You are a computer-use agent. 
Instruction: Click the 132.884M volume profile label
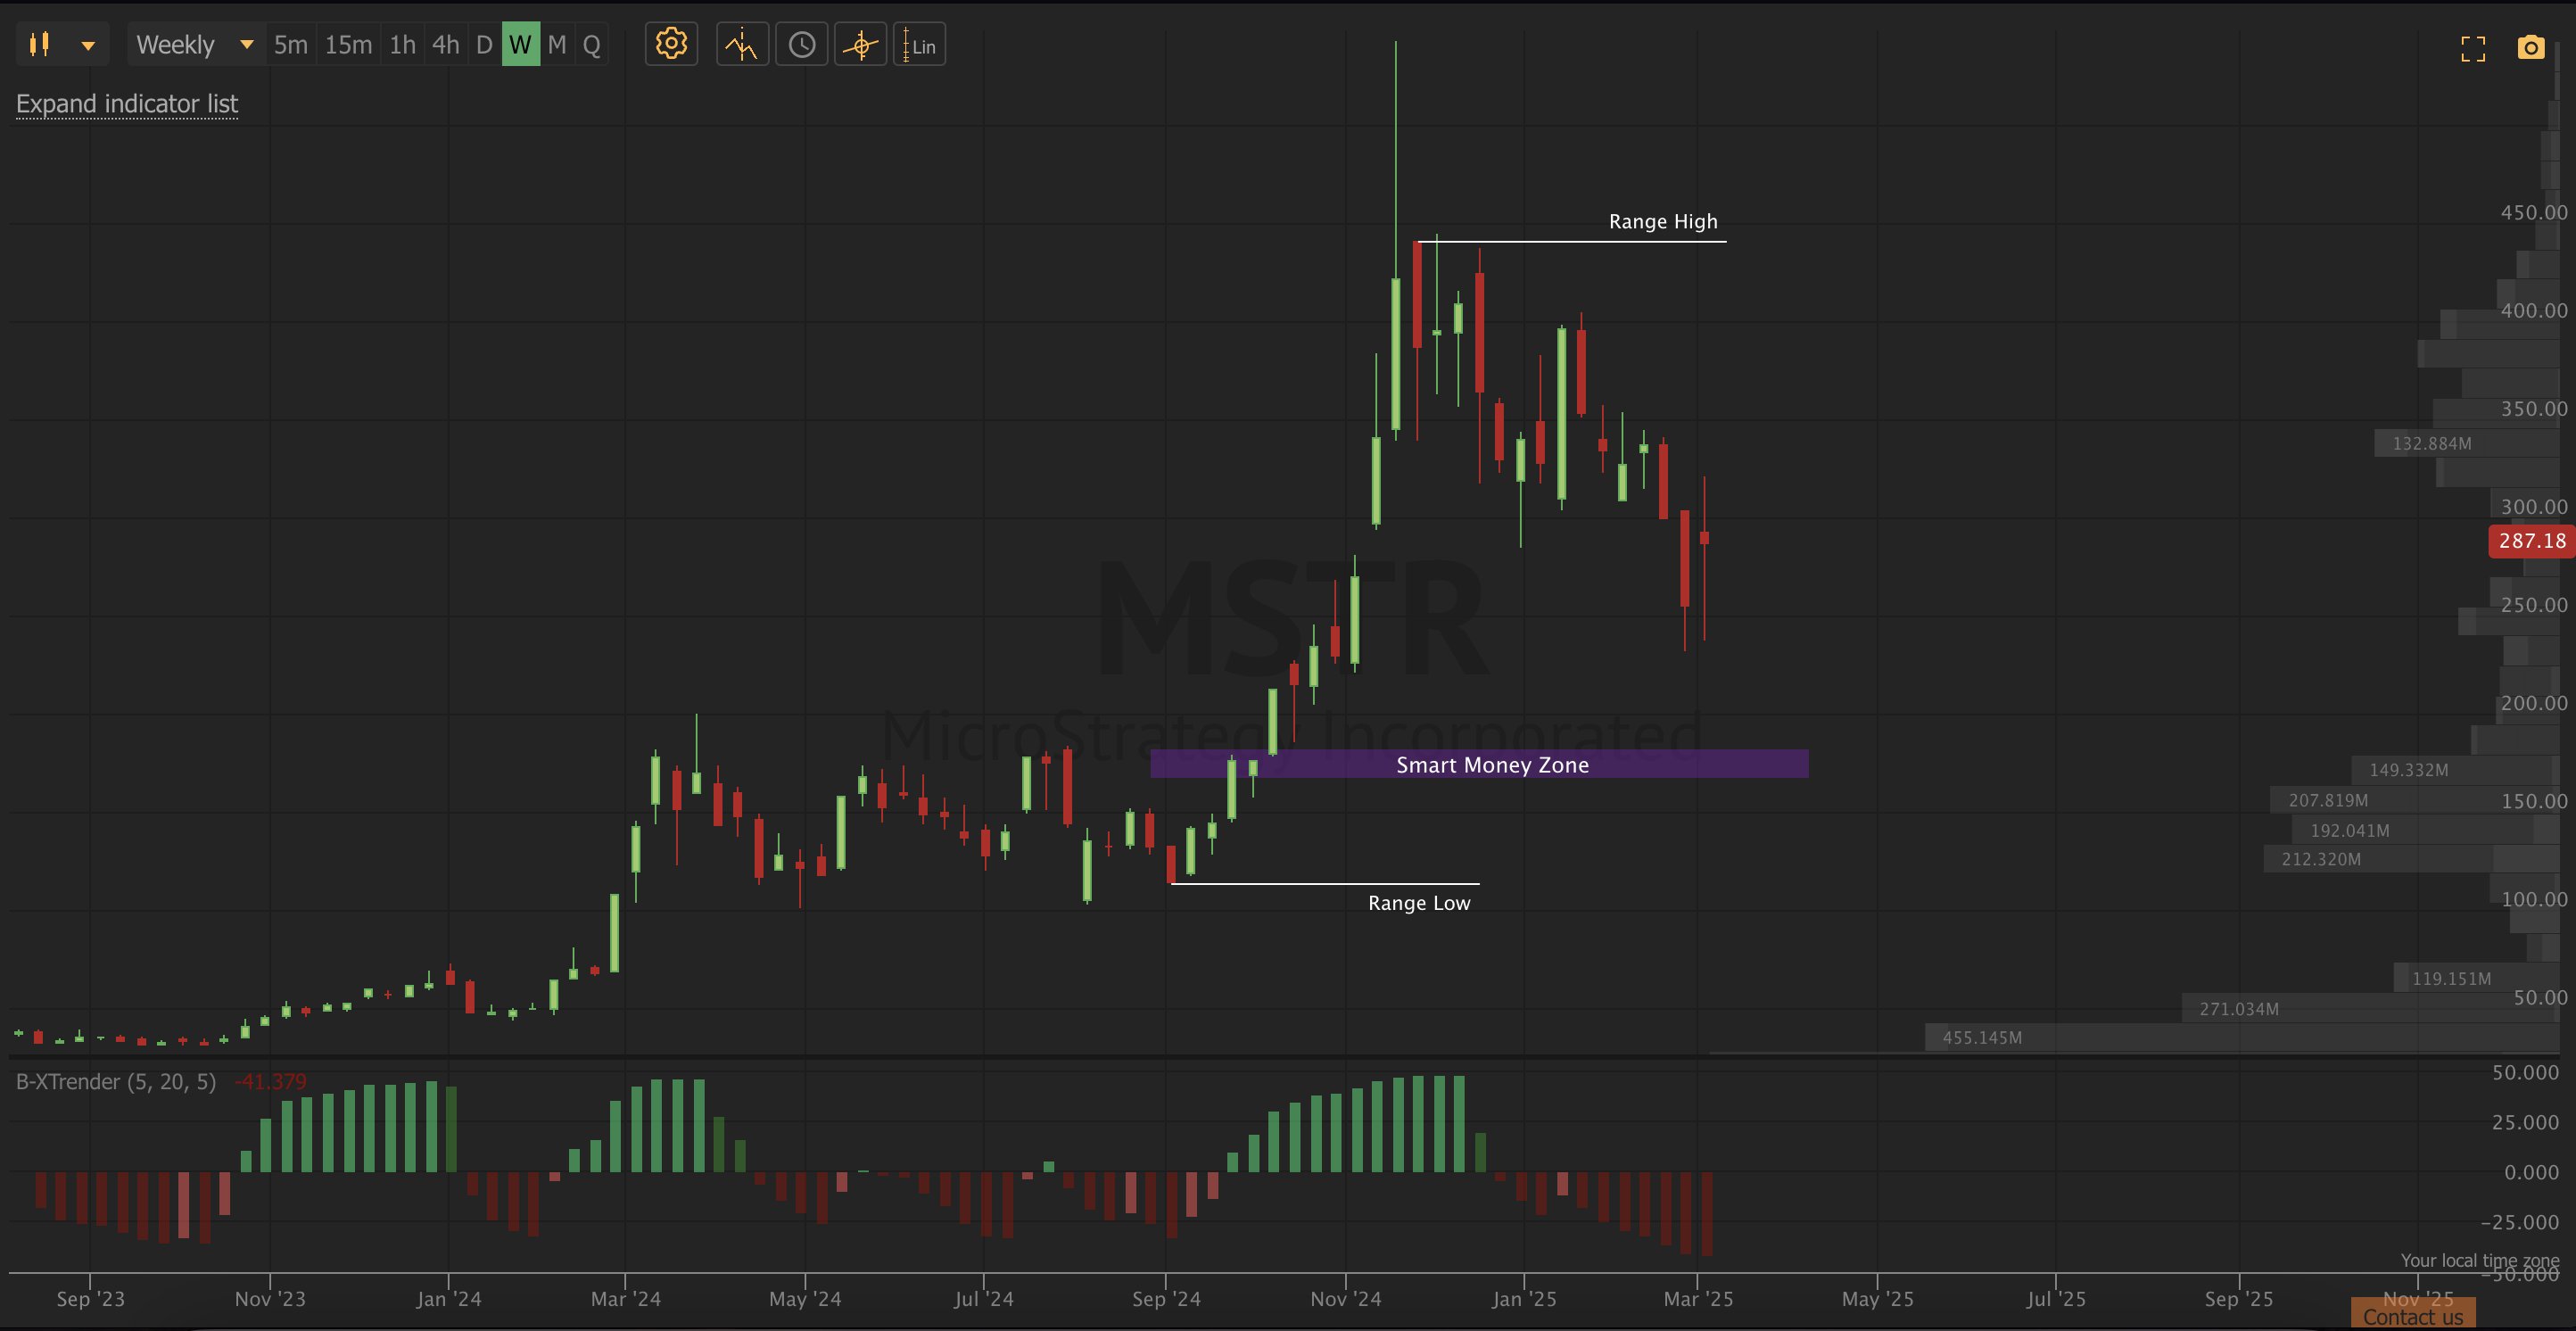point(2431,444)
